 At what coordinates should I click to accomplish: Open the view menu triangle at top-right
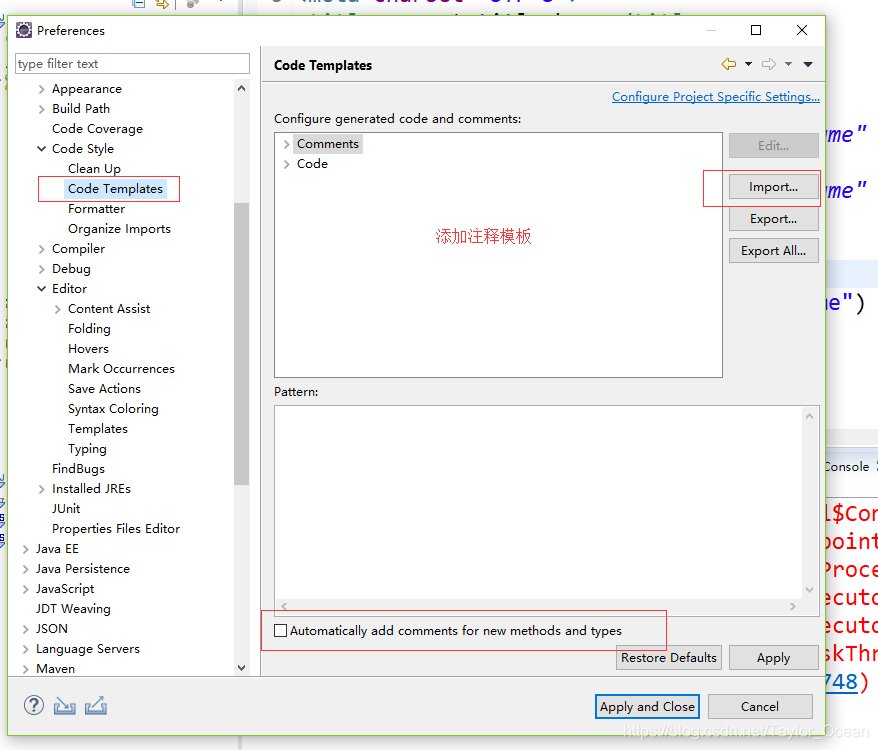point(808,63)
